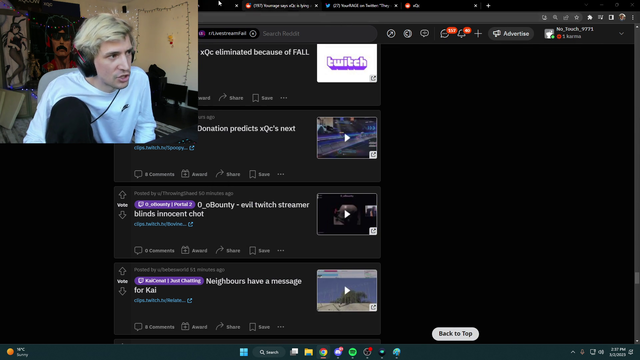
Task: Downvote the 0_oBounty post
Action: [122, 215]
